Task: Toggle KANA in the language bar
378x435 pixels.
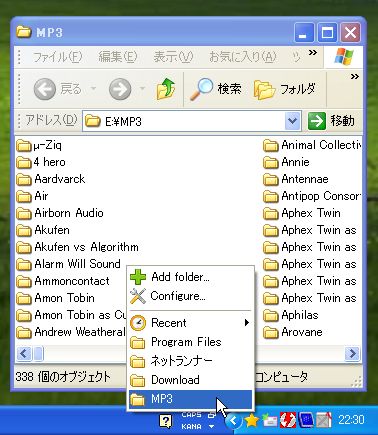Action: point(192,427)
